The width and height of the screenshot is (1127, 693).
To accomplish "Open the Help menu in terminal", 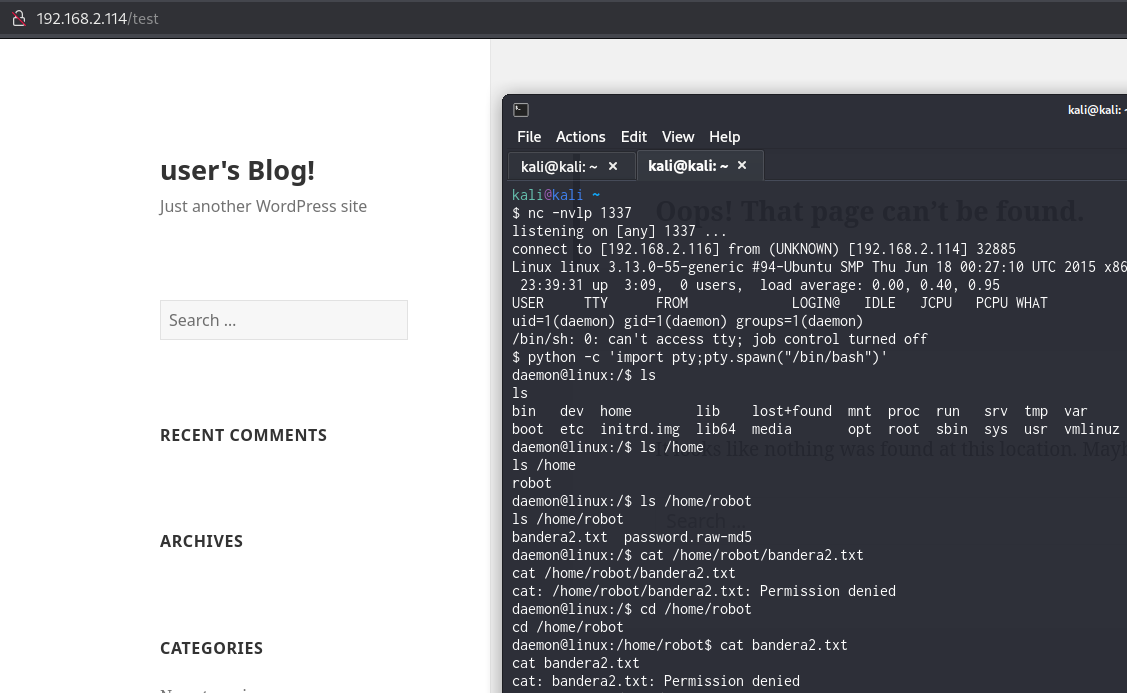I will pyautogui.click(x=724, y=137).
